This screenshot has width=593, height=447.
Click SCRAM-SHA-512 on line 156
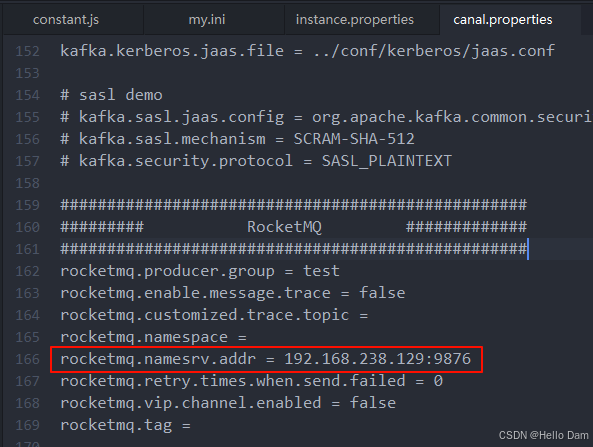point(354,139)
